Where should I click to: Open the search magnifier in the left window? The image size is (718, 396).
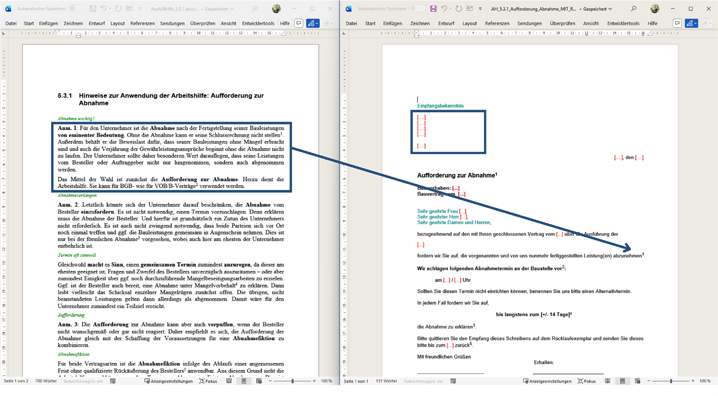[255, 9]
